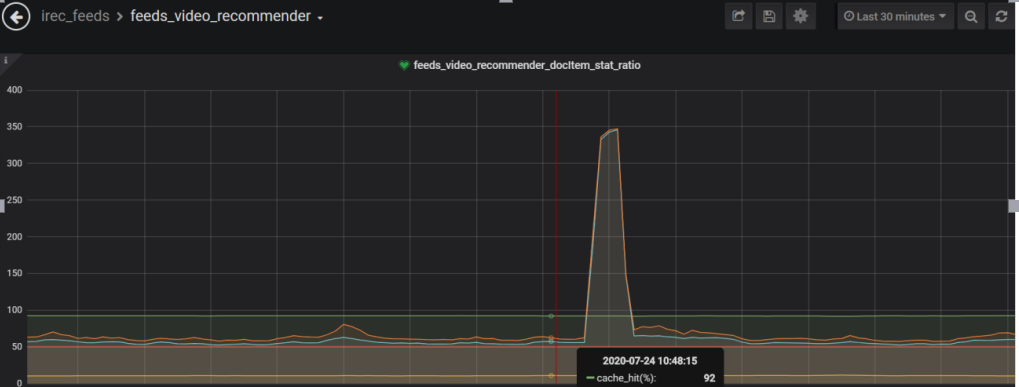The image size is (1019, 387).
Task: Open the share dashboard icon
Action: pyautogui.click(x=738, y=16)
